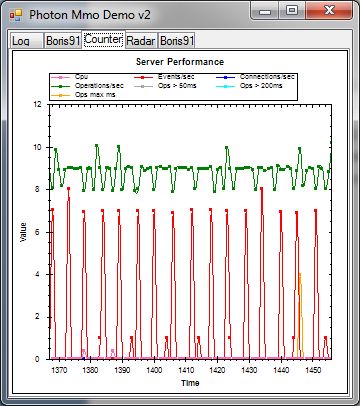Click the Operations/sec legend entry
Image resolution: width=360 pixels, height=406 pixels.
point(87,86)
